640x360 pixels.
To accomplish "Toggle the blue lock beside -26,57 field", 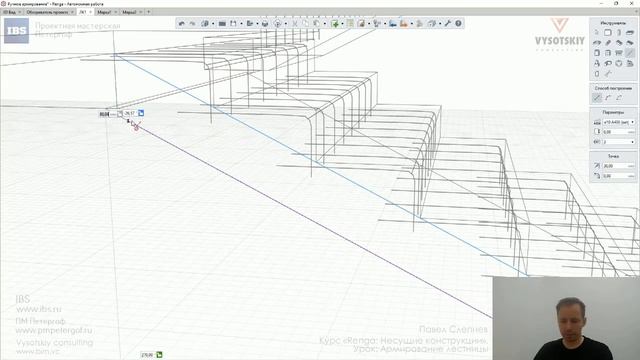I will 141,113.
